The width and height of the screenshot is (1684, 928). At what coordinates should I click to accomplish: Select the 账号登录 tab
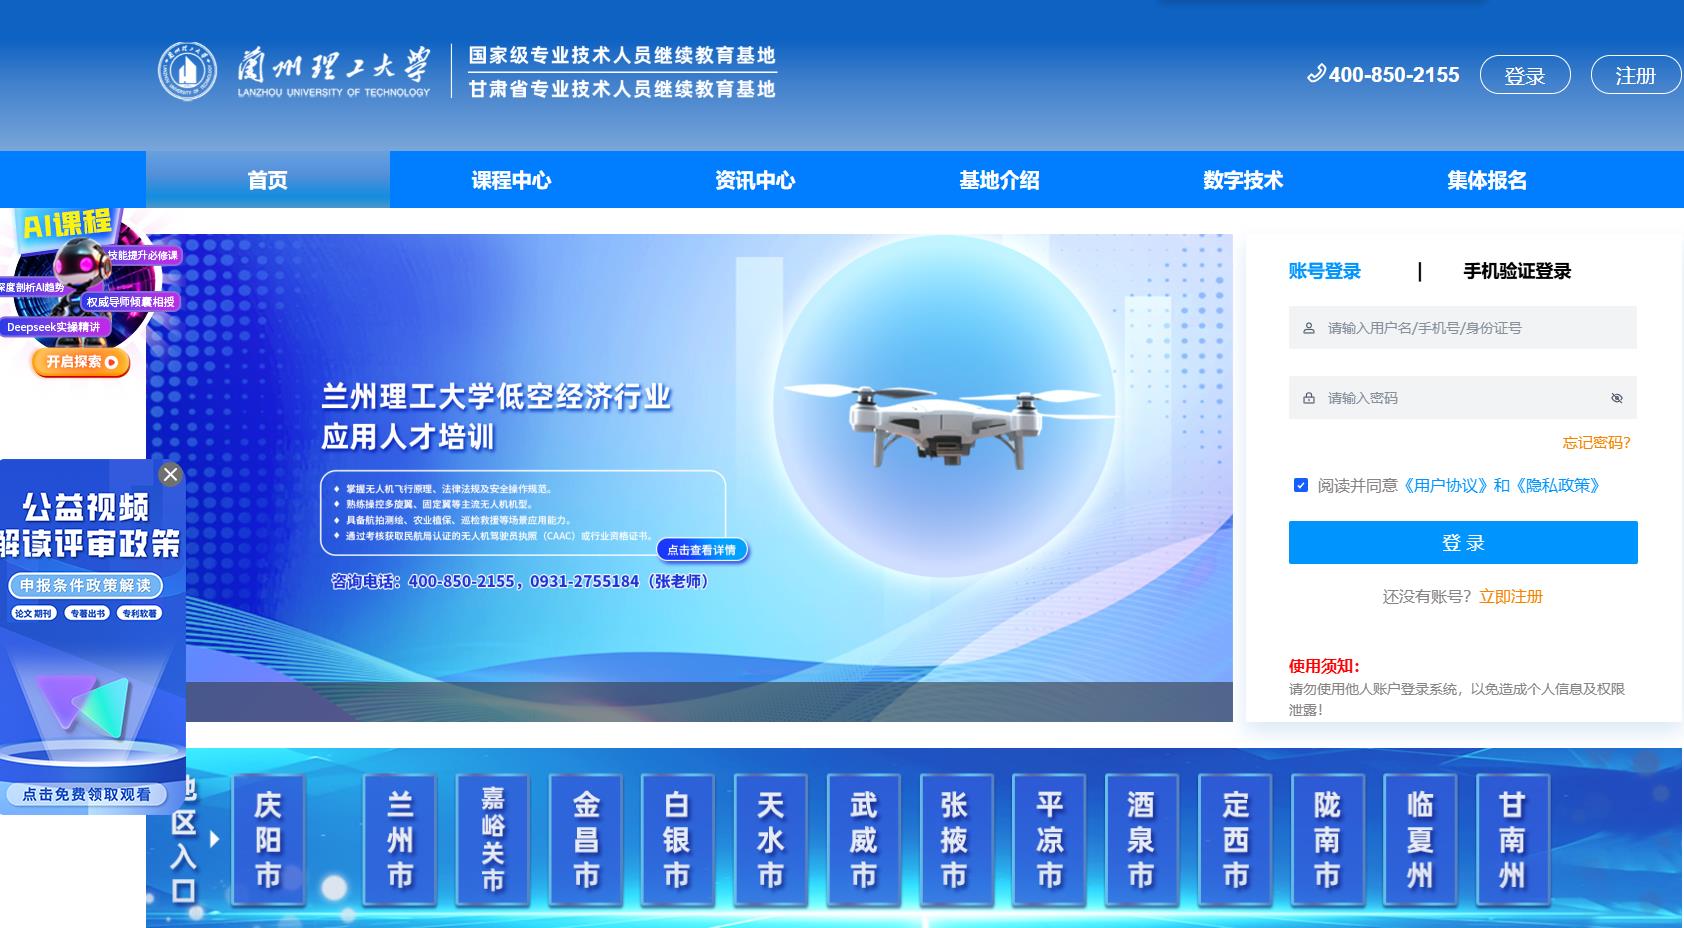tap(1324, 271)
